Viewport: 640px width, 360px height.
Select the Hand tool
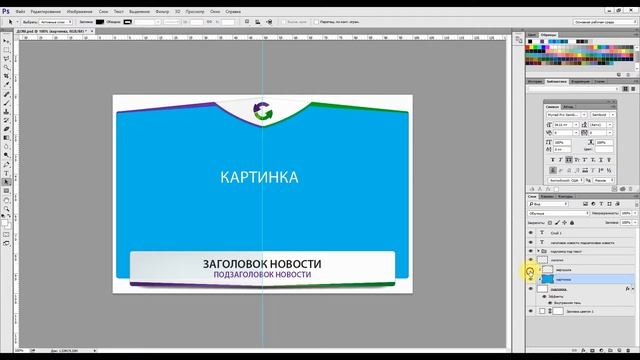click(7, 200)
